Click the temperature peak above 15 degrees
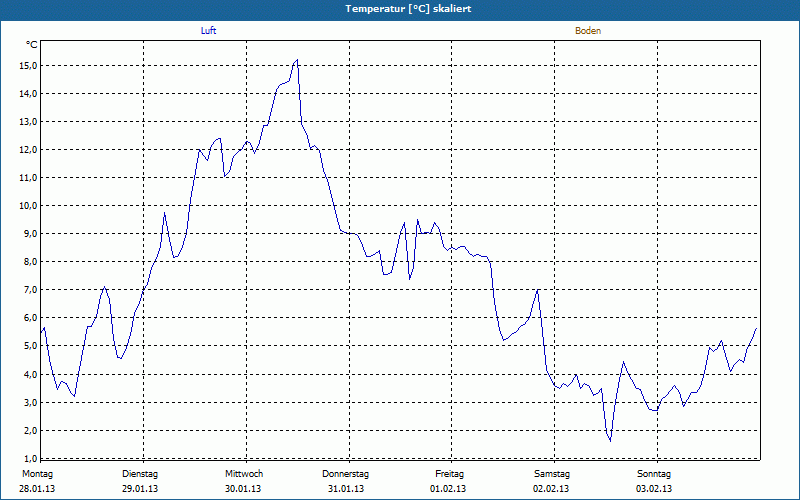800x500 pixels. [297, 60]
